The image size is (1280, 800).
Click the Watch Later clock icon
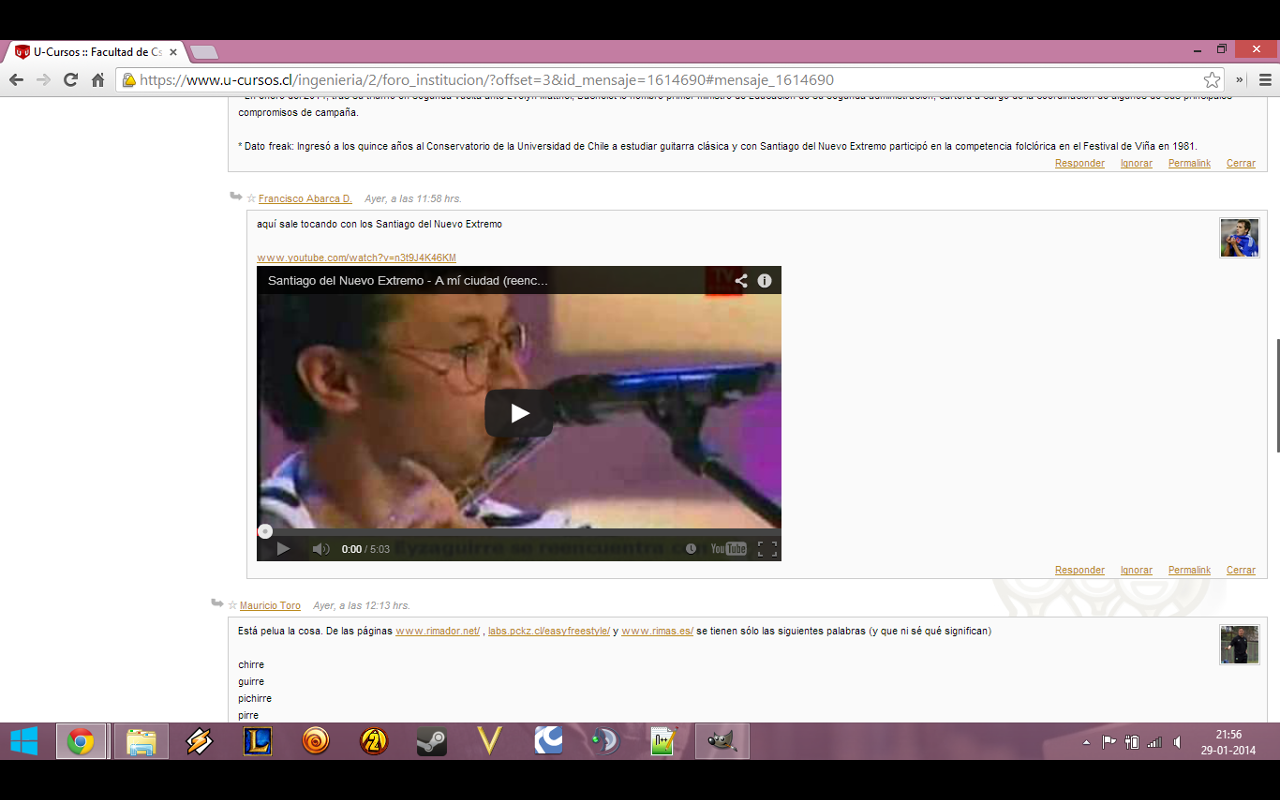tap(691, 549)
